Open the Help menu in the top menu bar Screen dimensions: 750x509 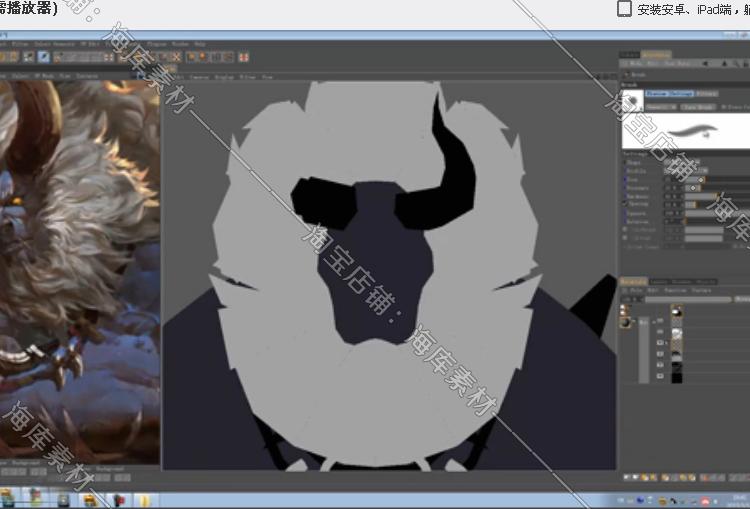click(199, 44)
